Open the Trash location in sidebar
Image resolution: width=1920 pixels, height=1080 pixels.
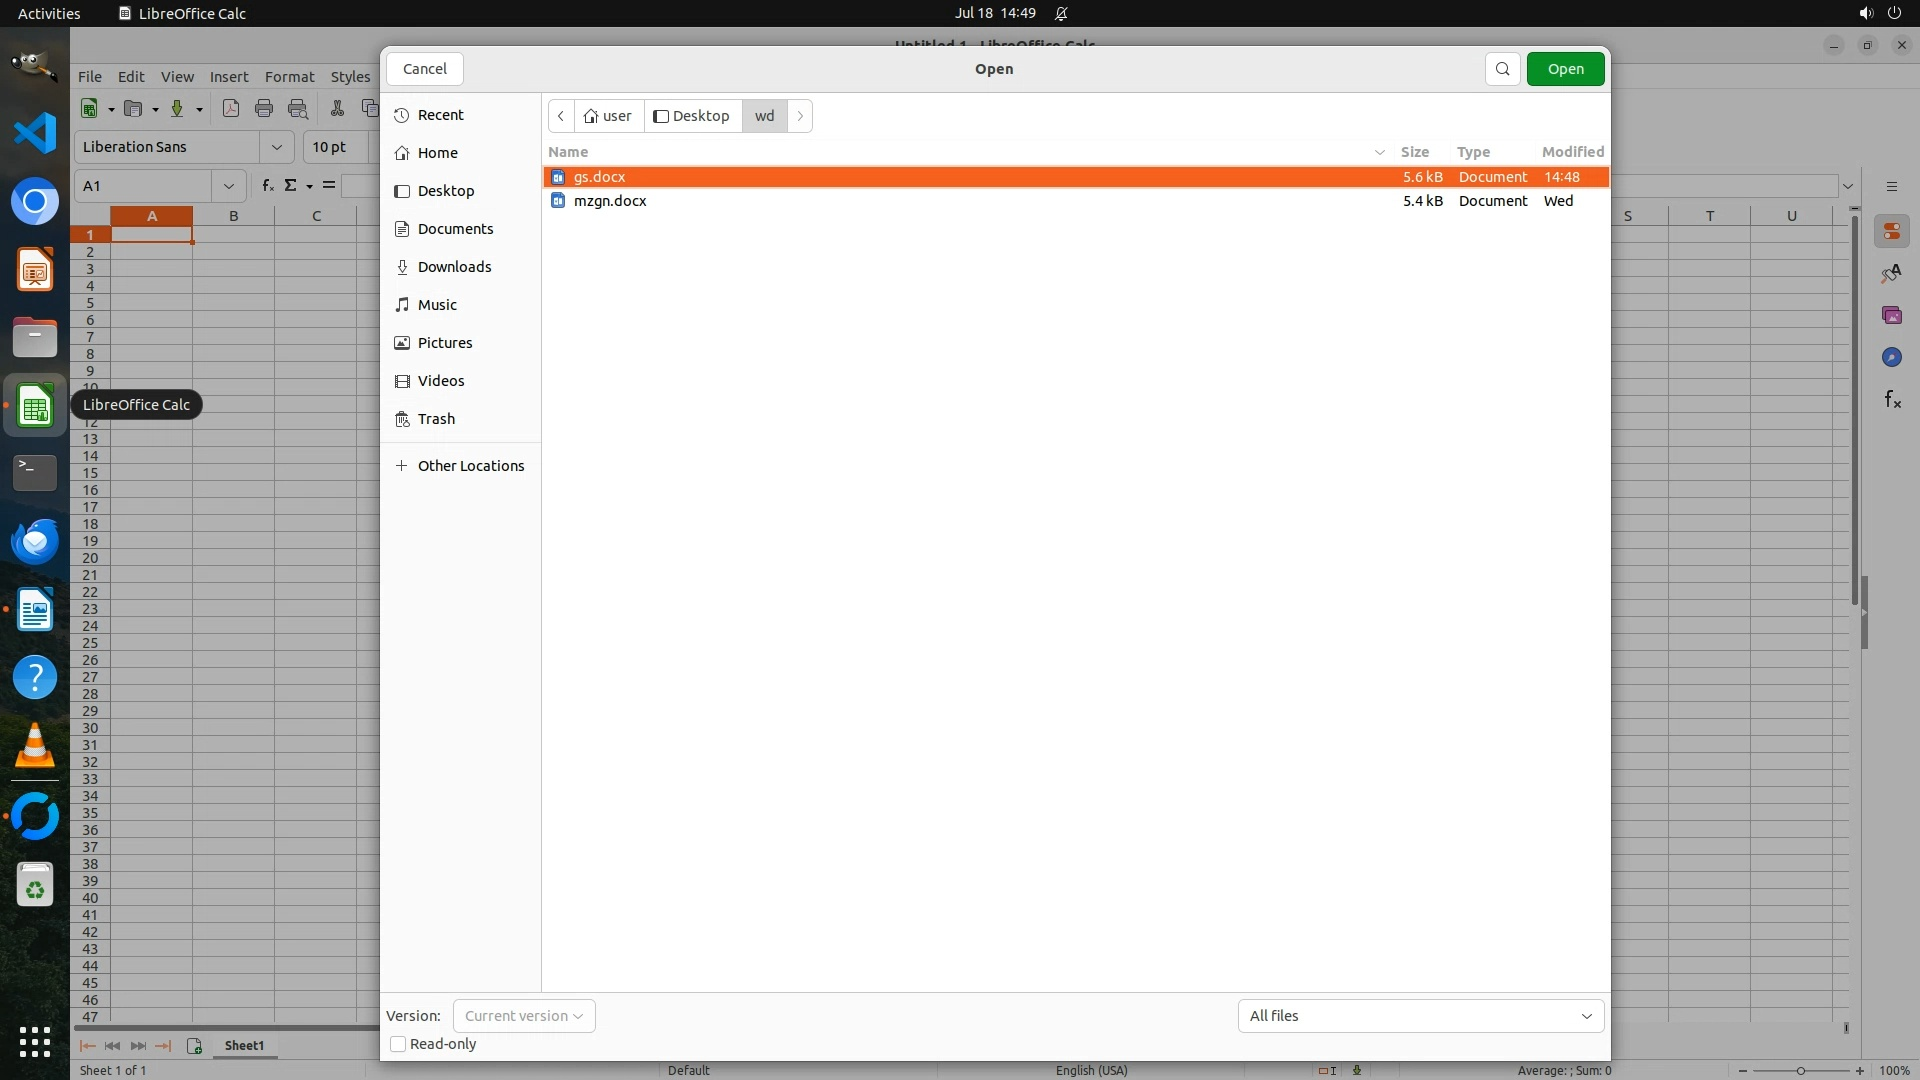[436, 419]
